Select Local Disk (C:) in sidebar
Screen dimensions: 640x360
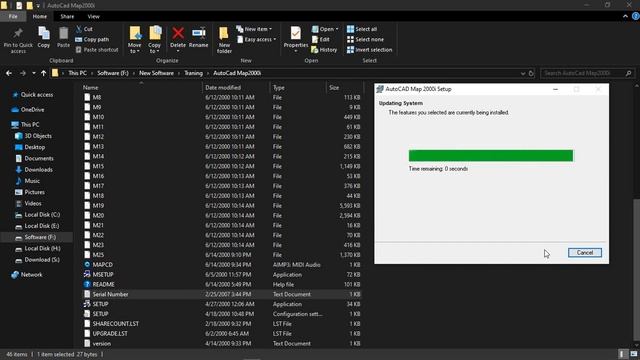pyautogui.click(x=42, y=215)
